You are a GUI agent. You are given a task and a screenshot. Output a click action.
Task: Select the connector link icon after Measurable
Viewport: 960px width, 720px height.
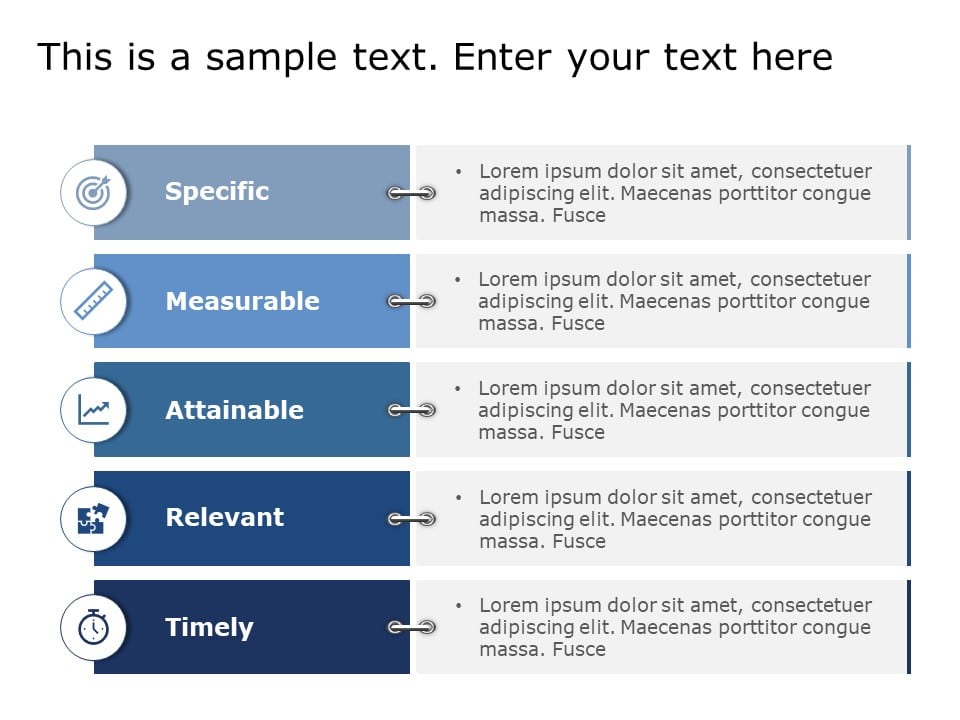(411, 301)
